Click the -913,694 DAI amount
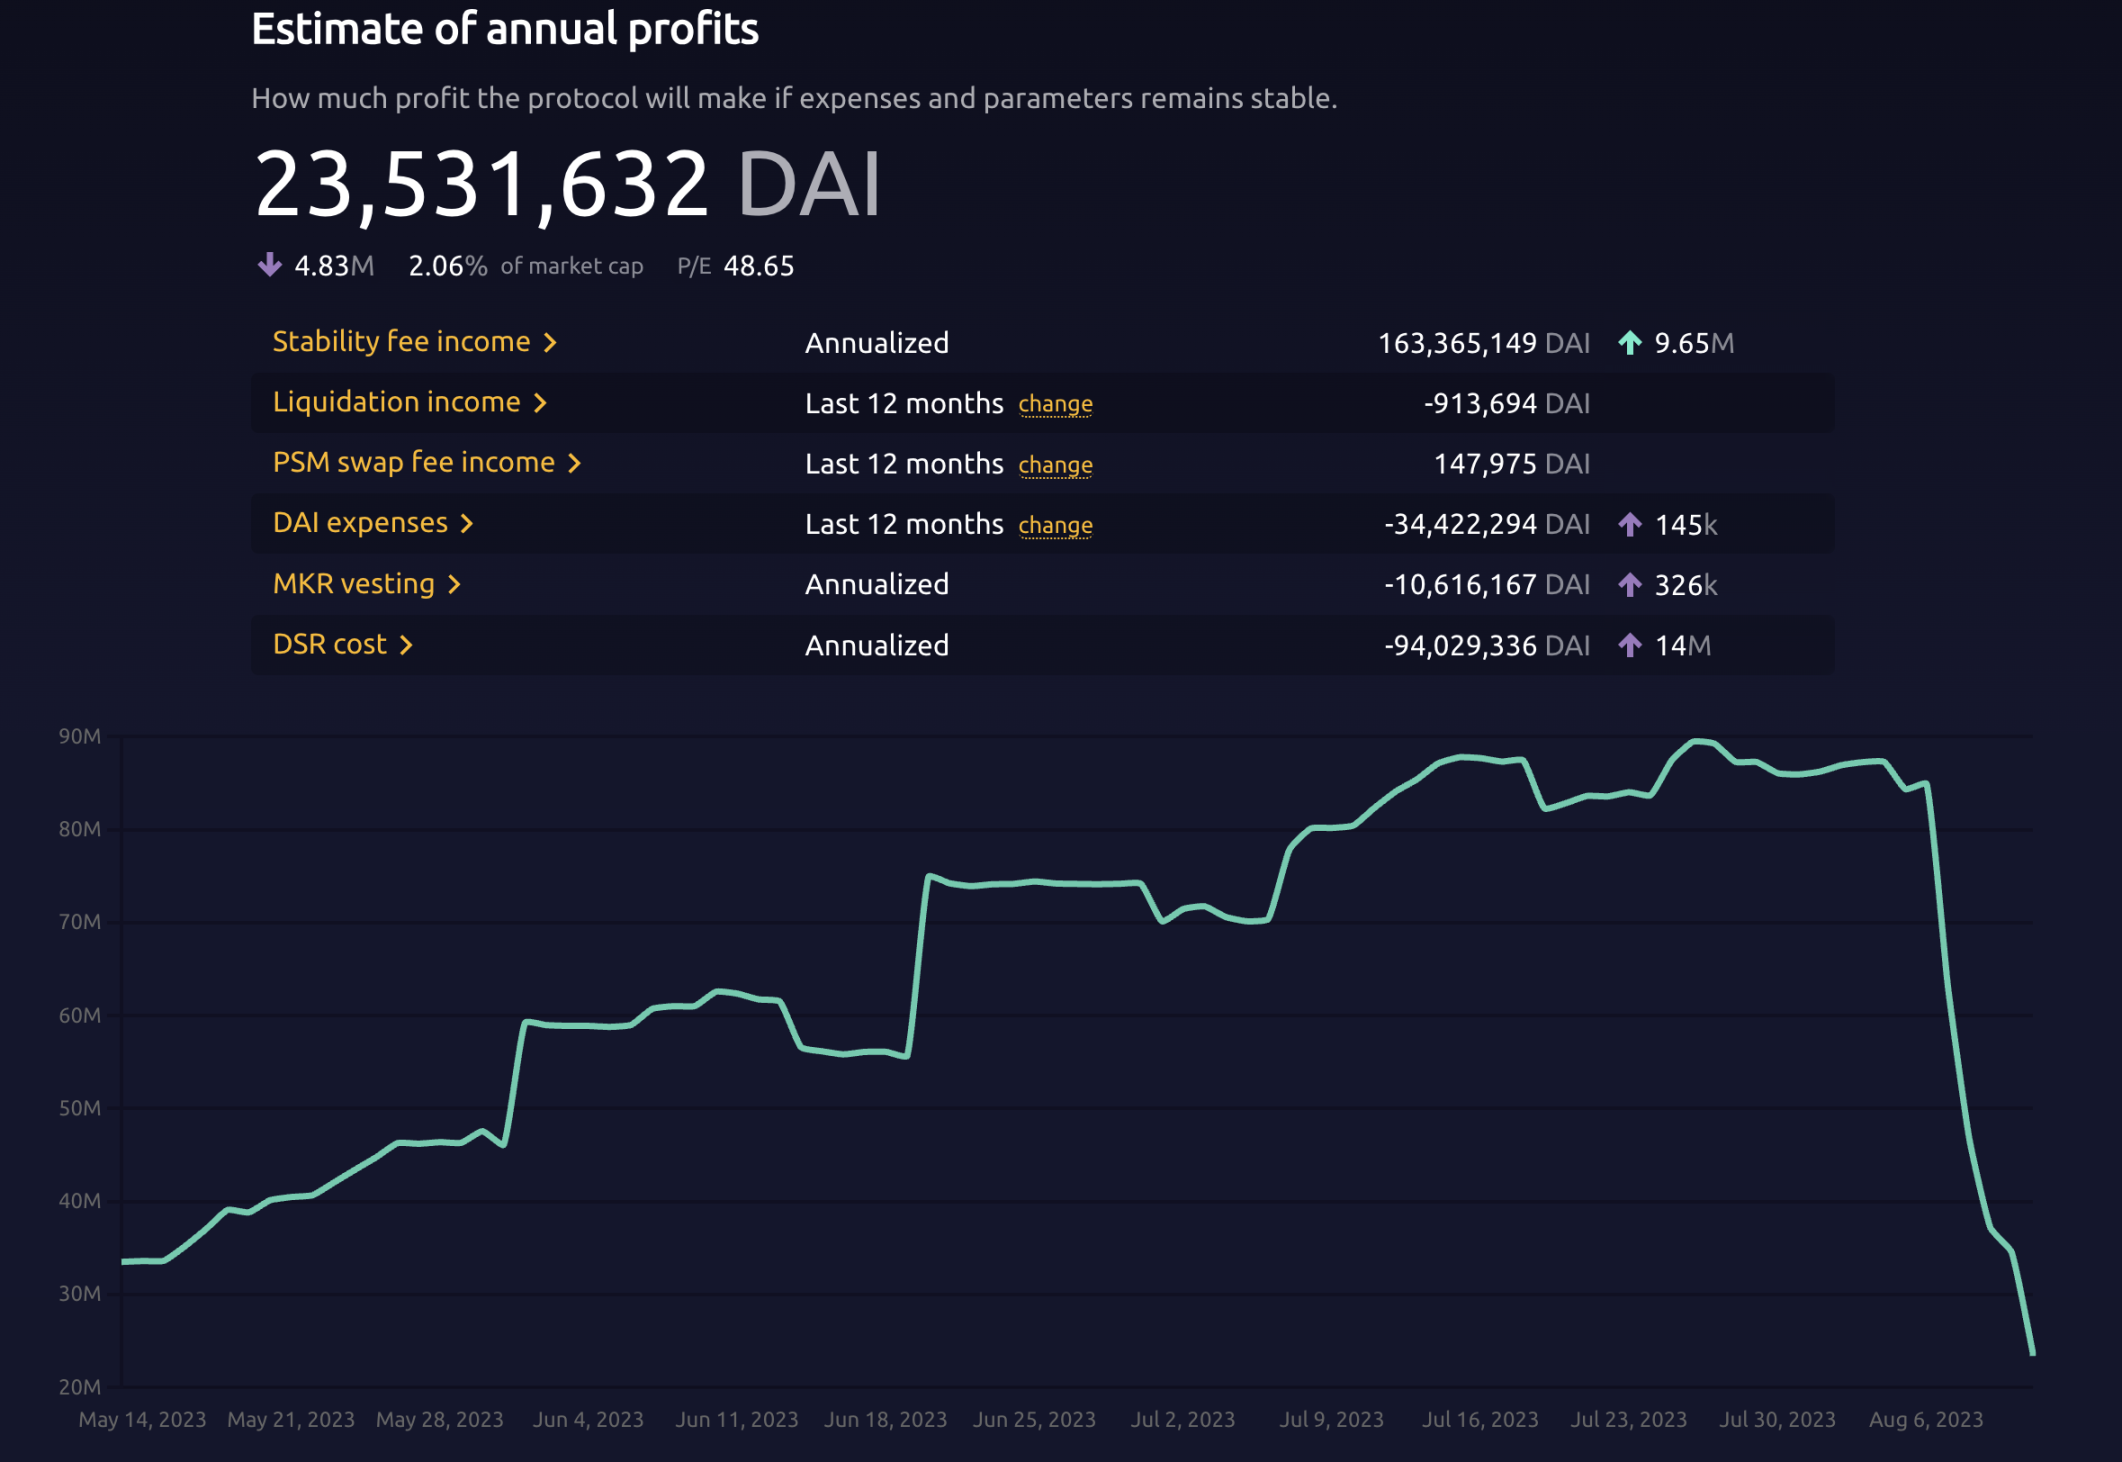 (x=1507, y=403)
